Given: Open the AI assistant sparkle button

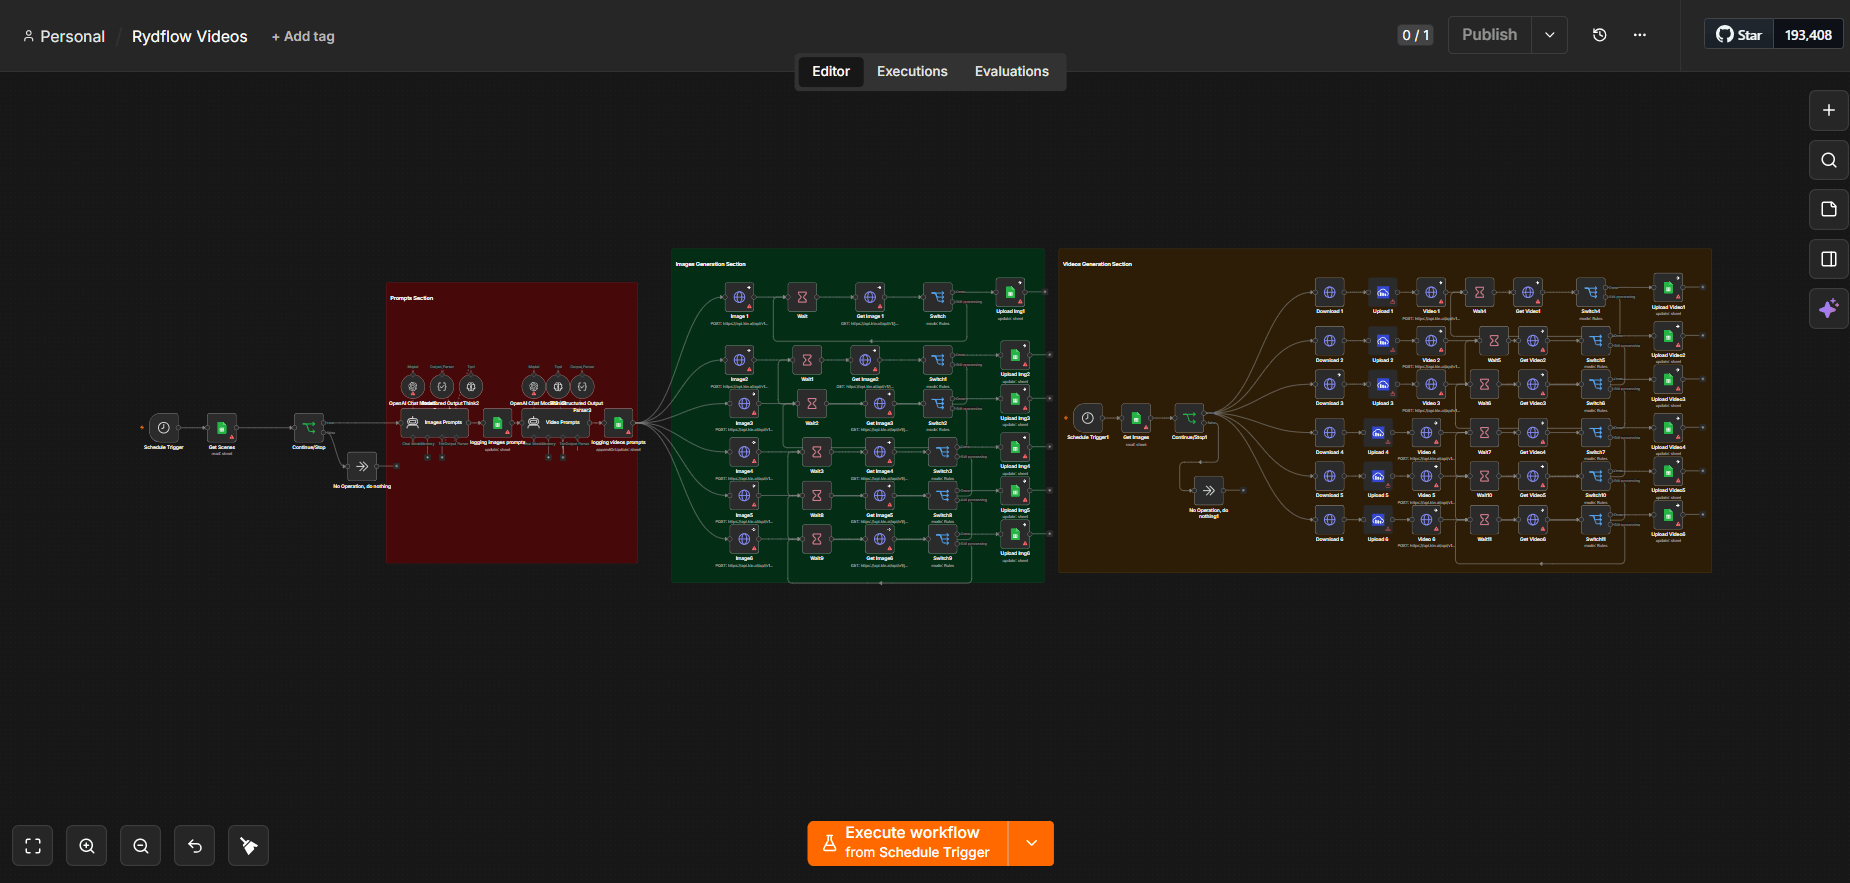Looking at the screenshot, I should (1828, 309).
